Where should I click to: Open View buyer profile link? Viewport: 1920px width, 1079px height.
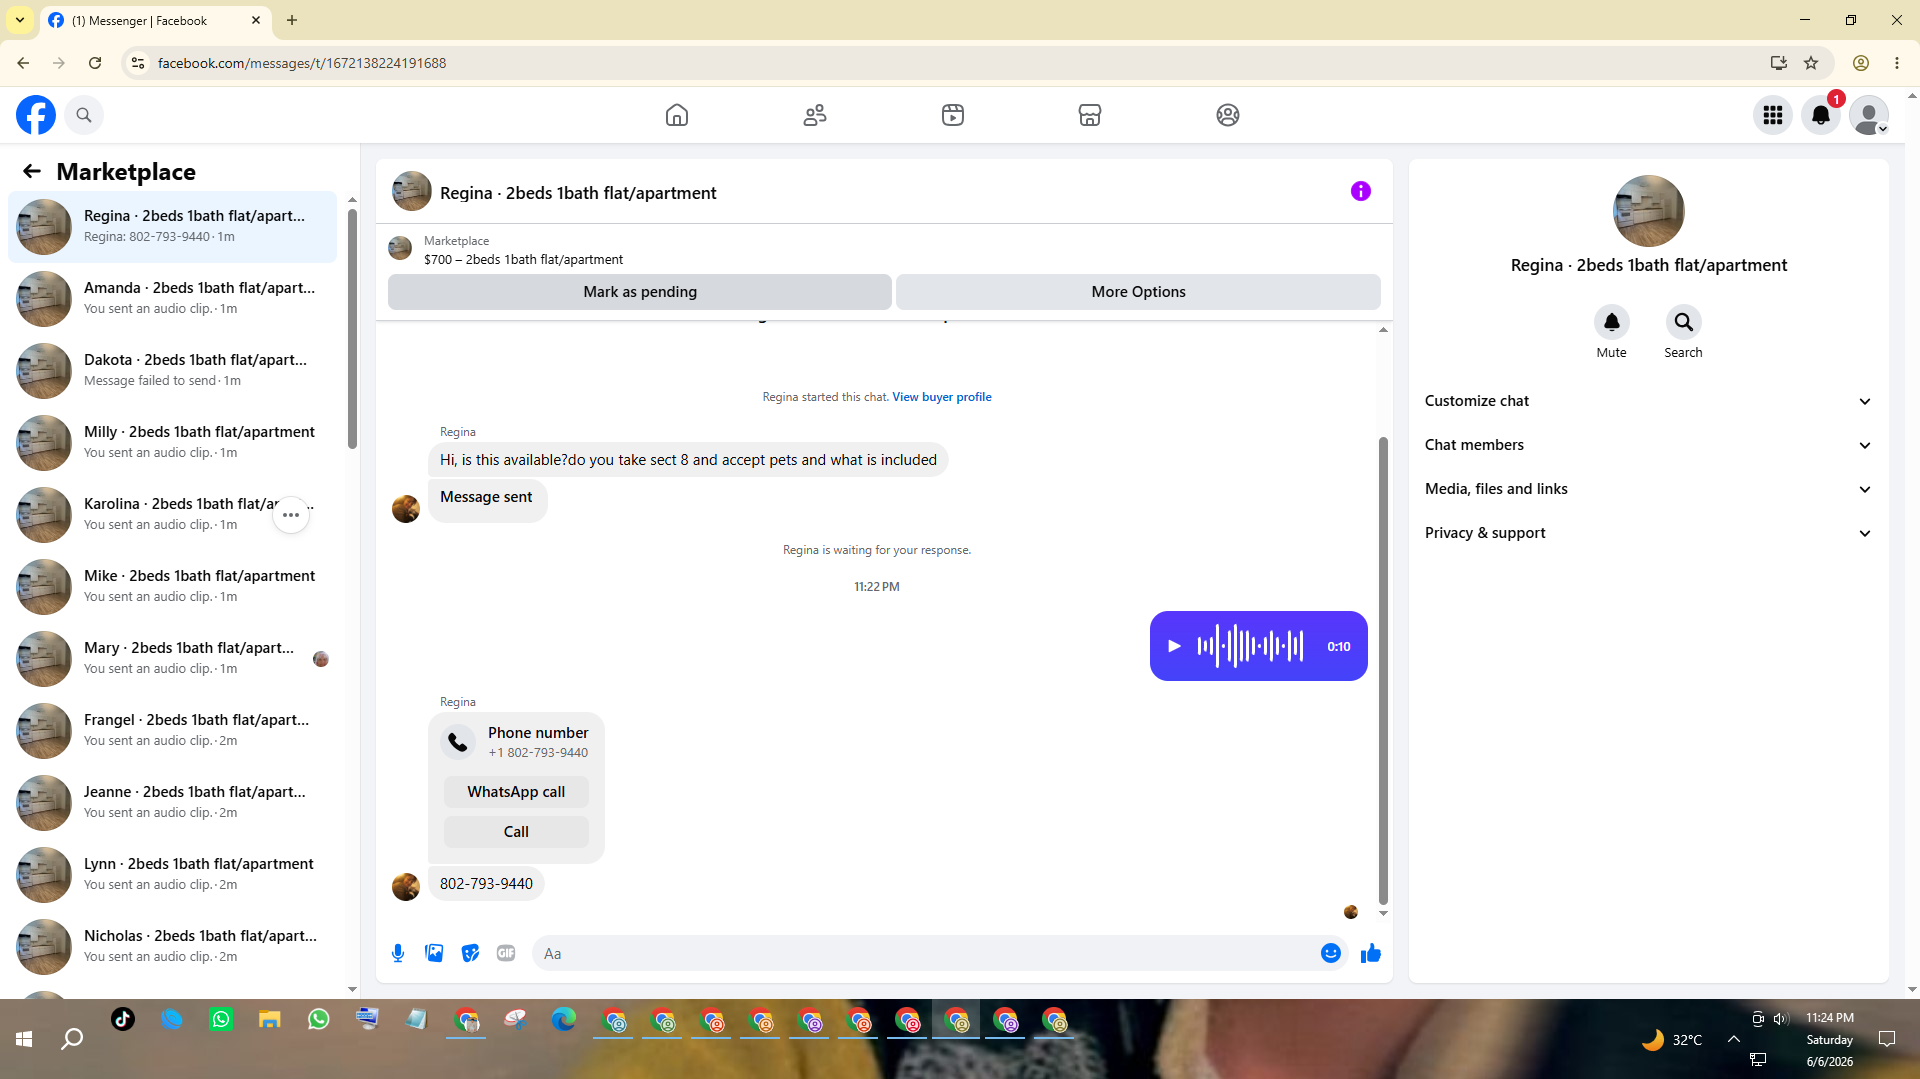[942, 397]
